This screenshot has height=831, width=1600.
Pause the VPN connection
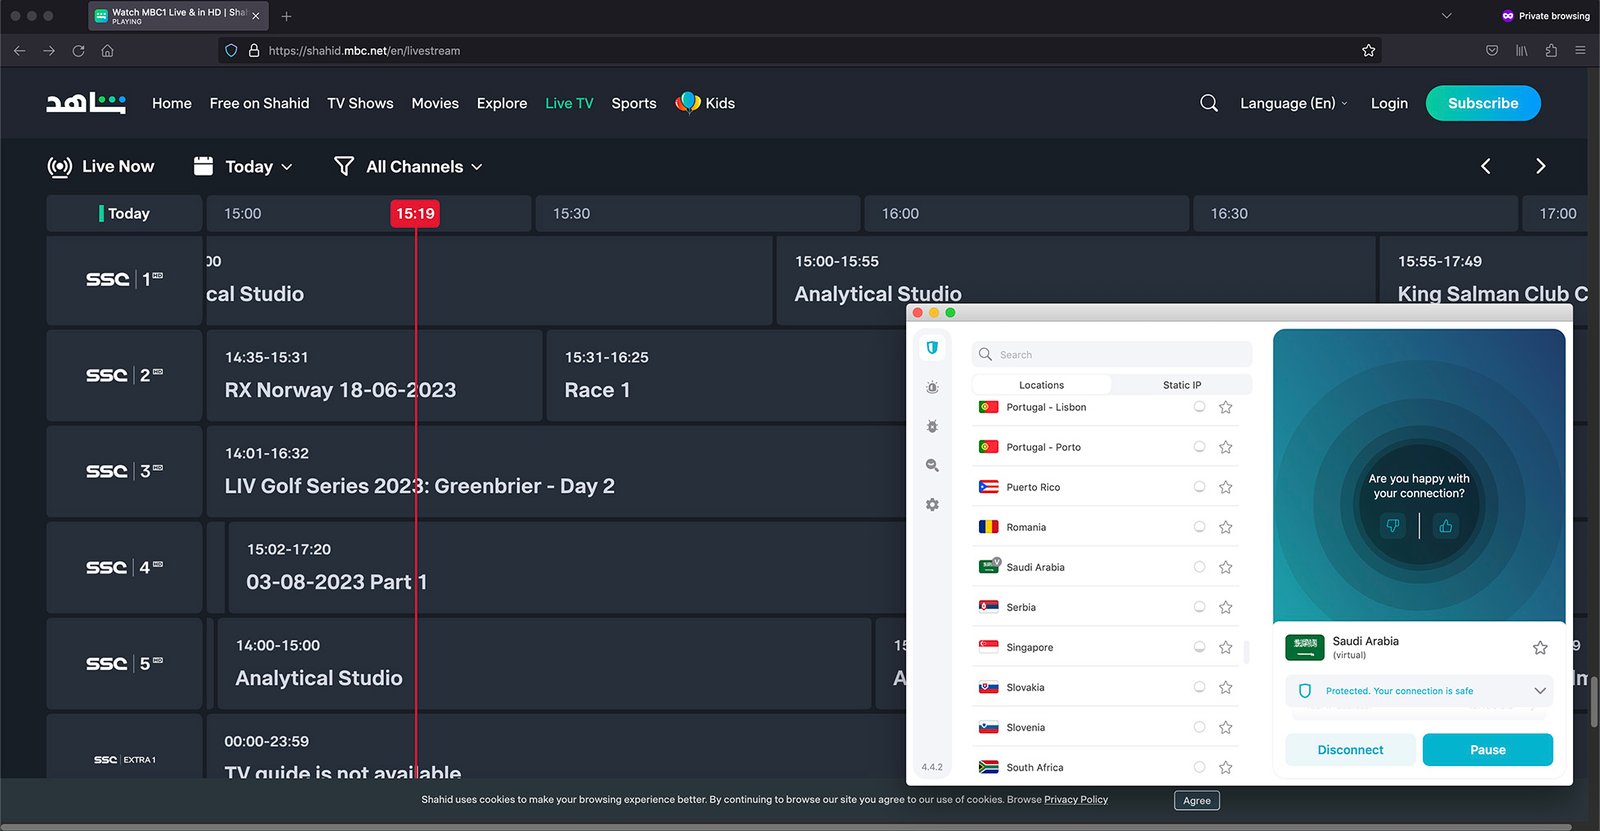point(1487,750)
